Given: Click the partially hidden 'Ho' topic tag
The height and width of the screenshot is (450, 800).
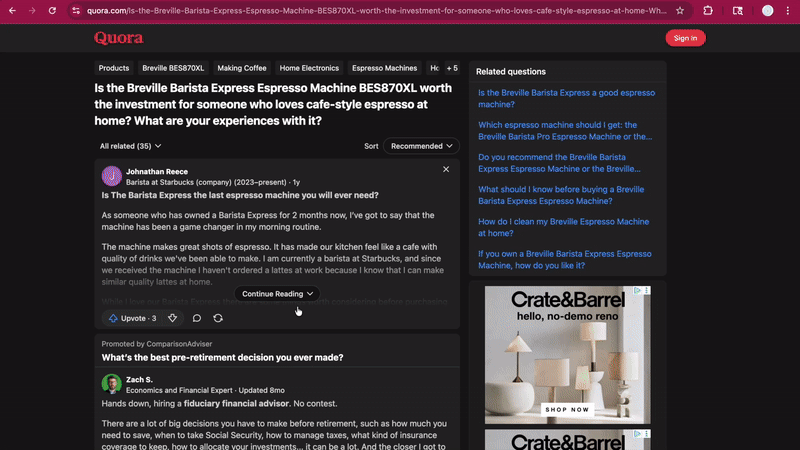Looking at the screenshot, I should pos(434,68).
